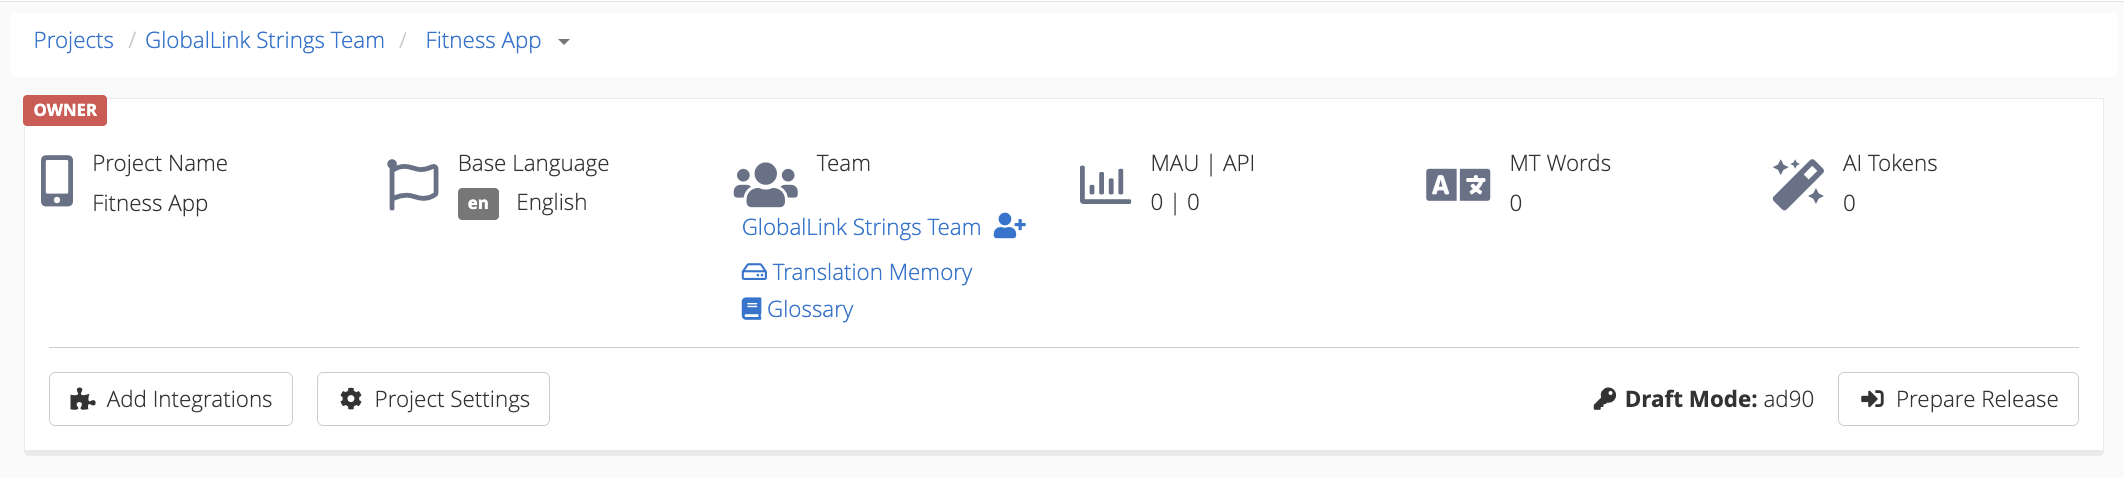
Task: Open the Translation Memory link
Action: pos(871,272)
